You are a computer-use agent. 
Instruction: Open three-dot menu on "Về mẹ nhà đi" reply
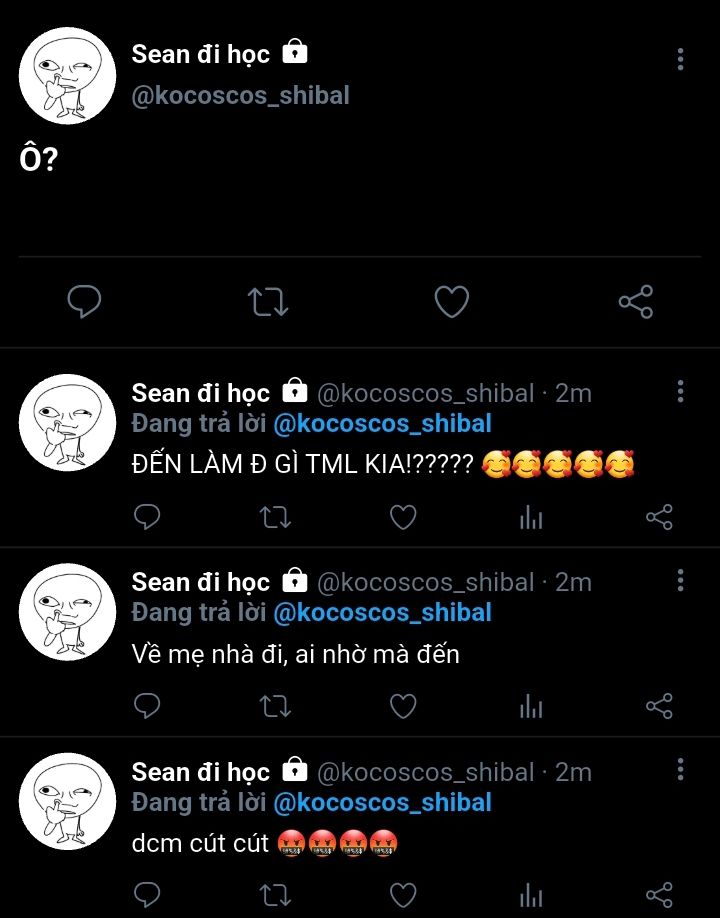click(x=680, y=580)
